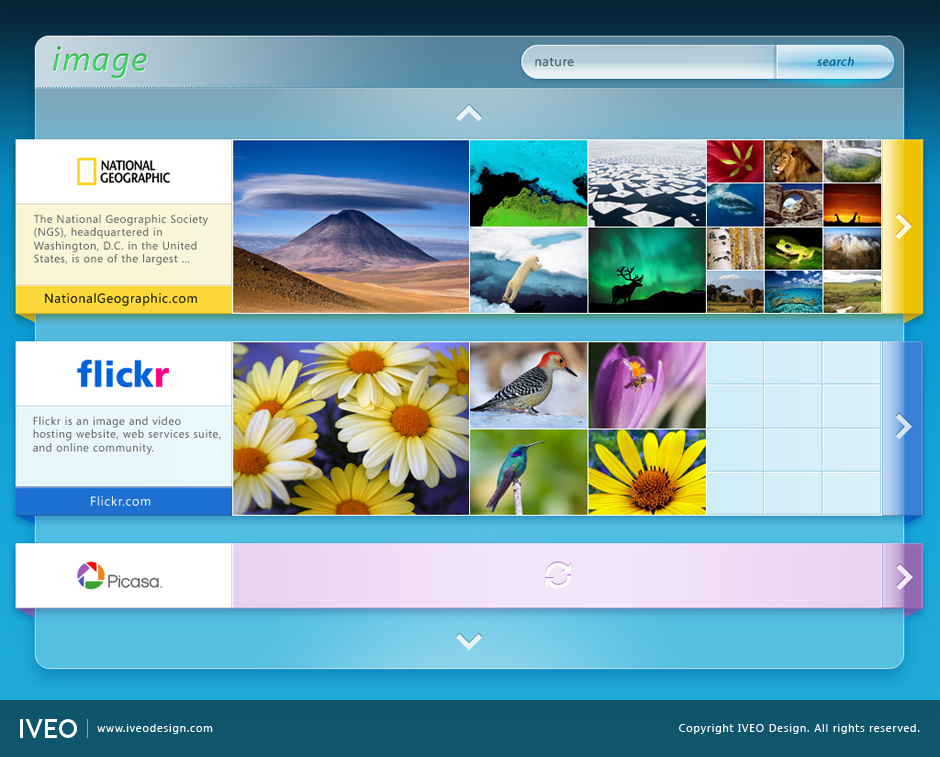Screen dimensions: 940x757
Task: Click the Flickr description text
Action: 126,435
